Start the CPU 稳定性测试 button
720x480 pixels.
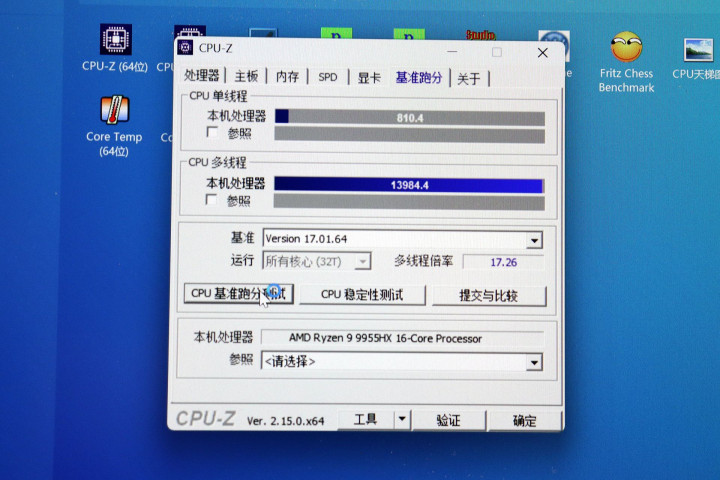pos(362,294)
